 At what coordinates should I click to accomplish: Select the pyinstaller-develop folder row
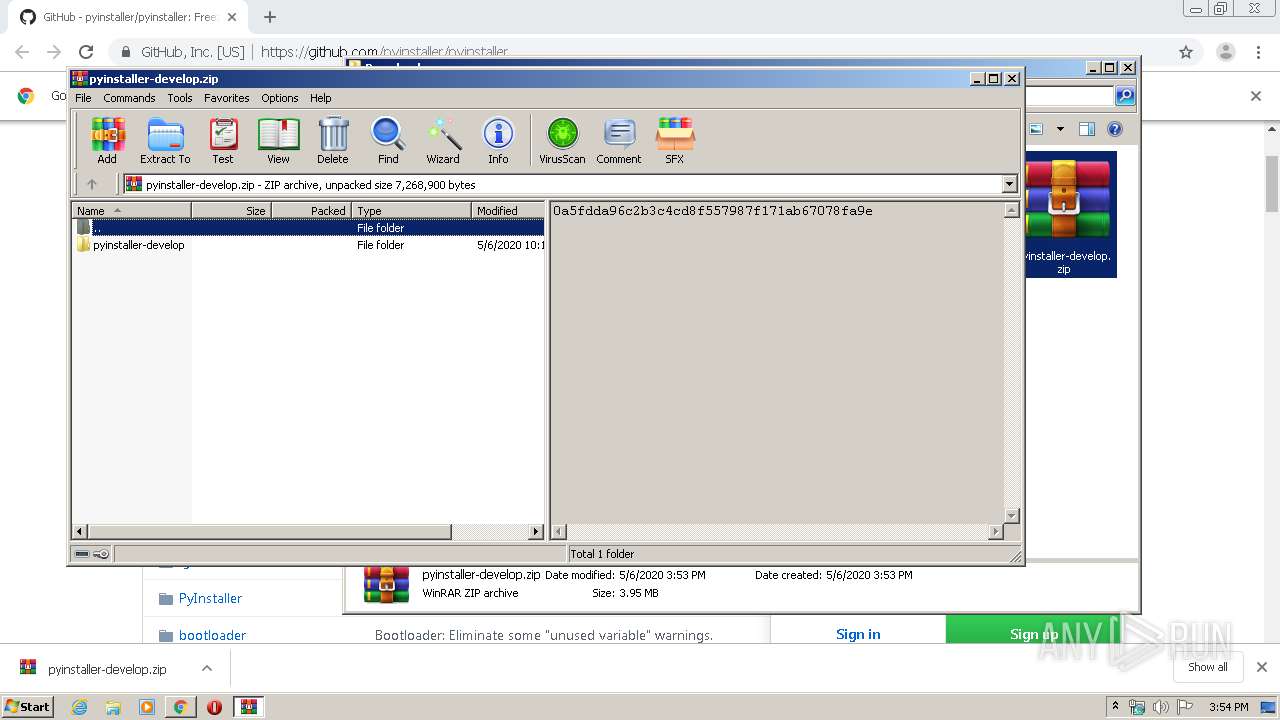click(x=308, y=245)
